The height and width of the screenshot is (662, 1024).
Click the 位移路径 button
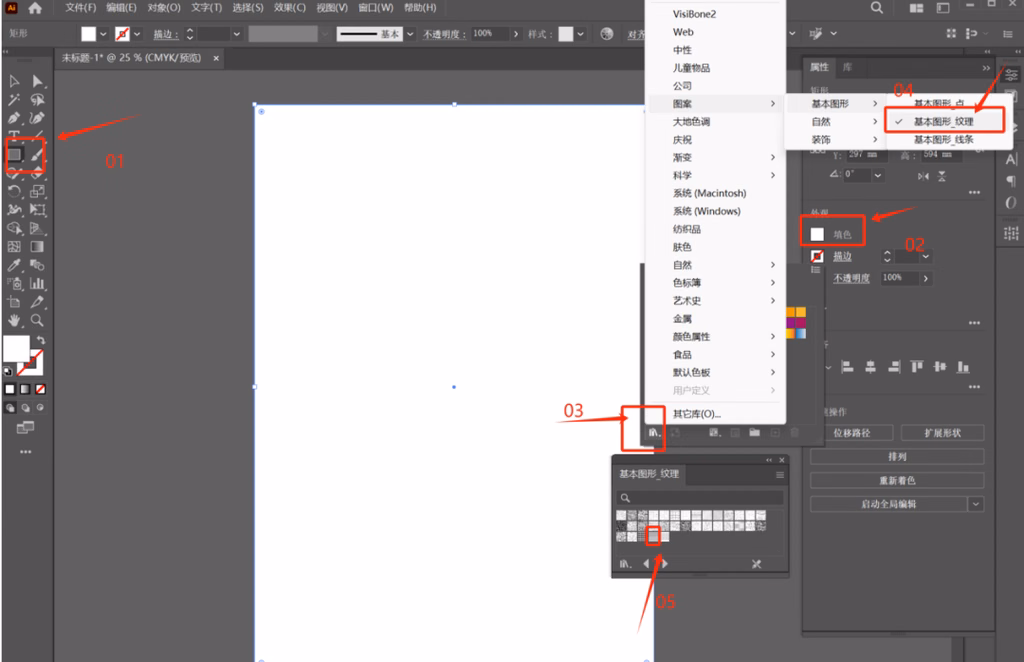852,433
